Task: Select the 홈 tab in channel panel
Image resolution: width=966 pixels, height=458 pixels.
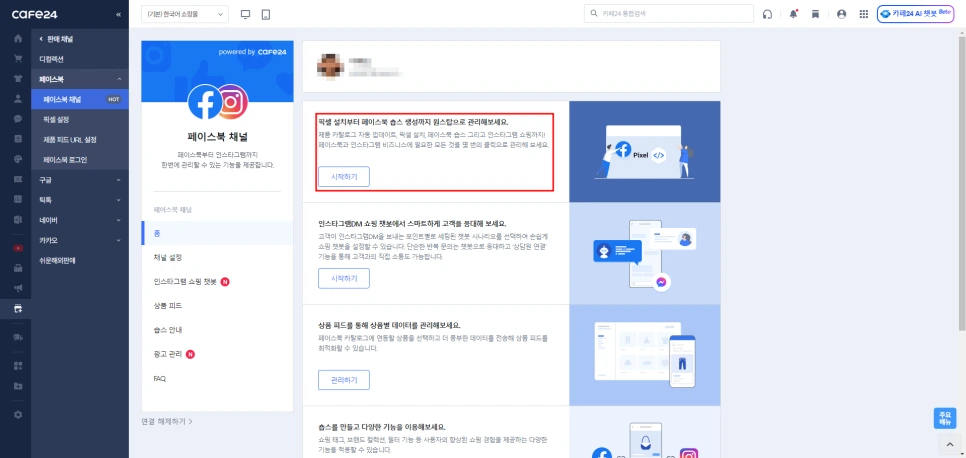Action: pyautogui.click(x=217, y=234)
